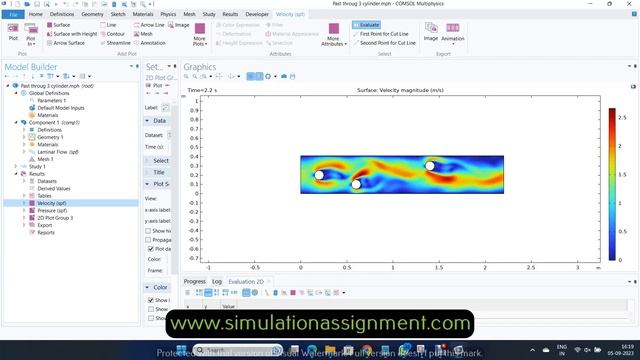
Task: Click the magenta table graph icon
Action: coord(293,293)
